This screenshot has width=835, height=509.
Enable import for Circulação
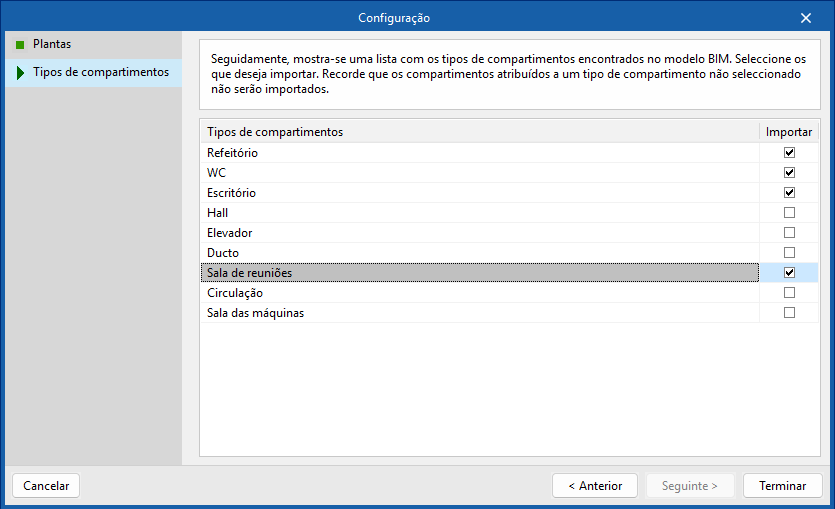click(x=789, y=293)
